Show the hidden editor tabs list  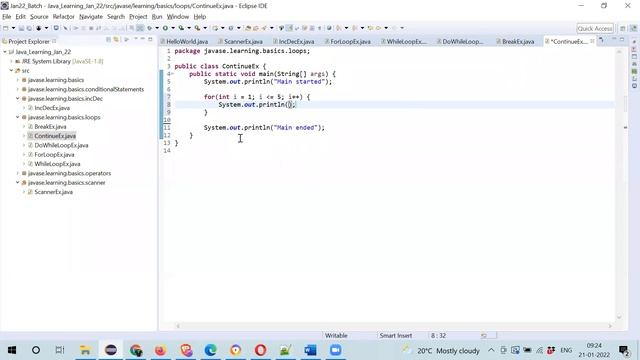[x=601, y=40]
